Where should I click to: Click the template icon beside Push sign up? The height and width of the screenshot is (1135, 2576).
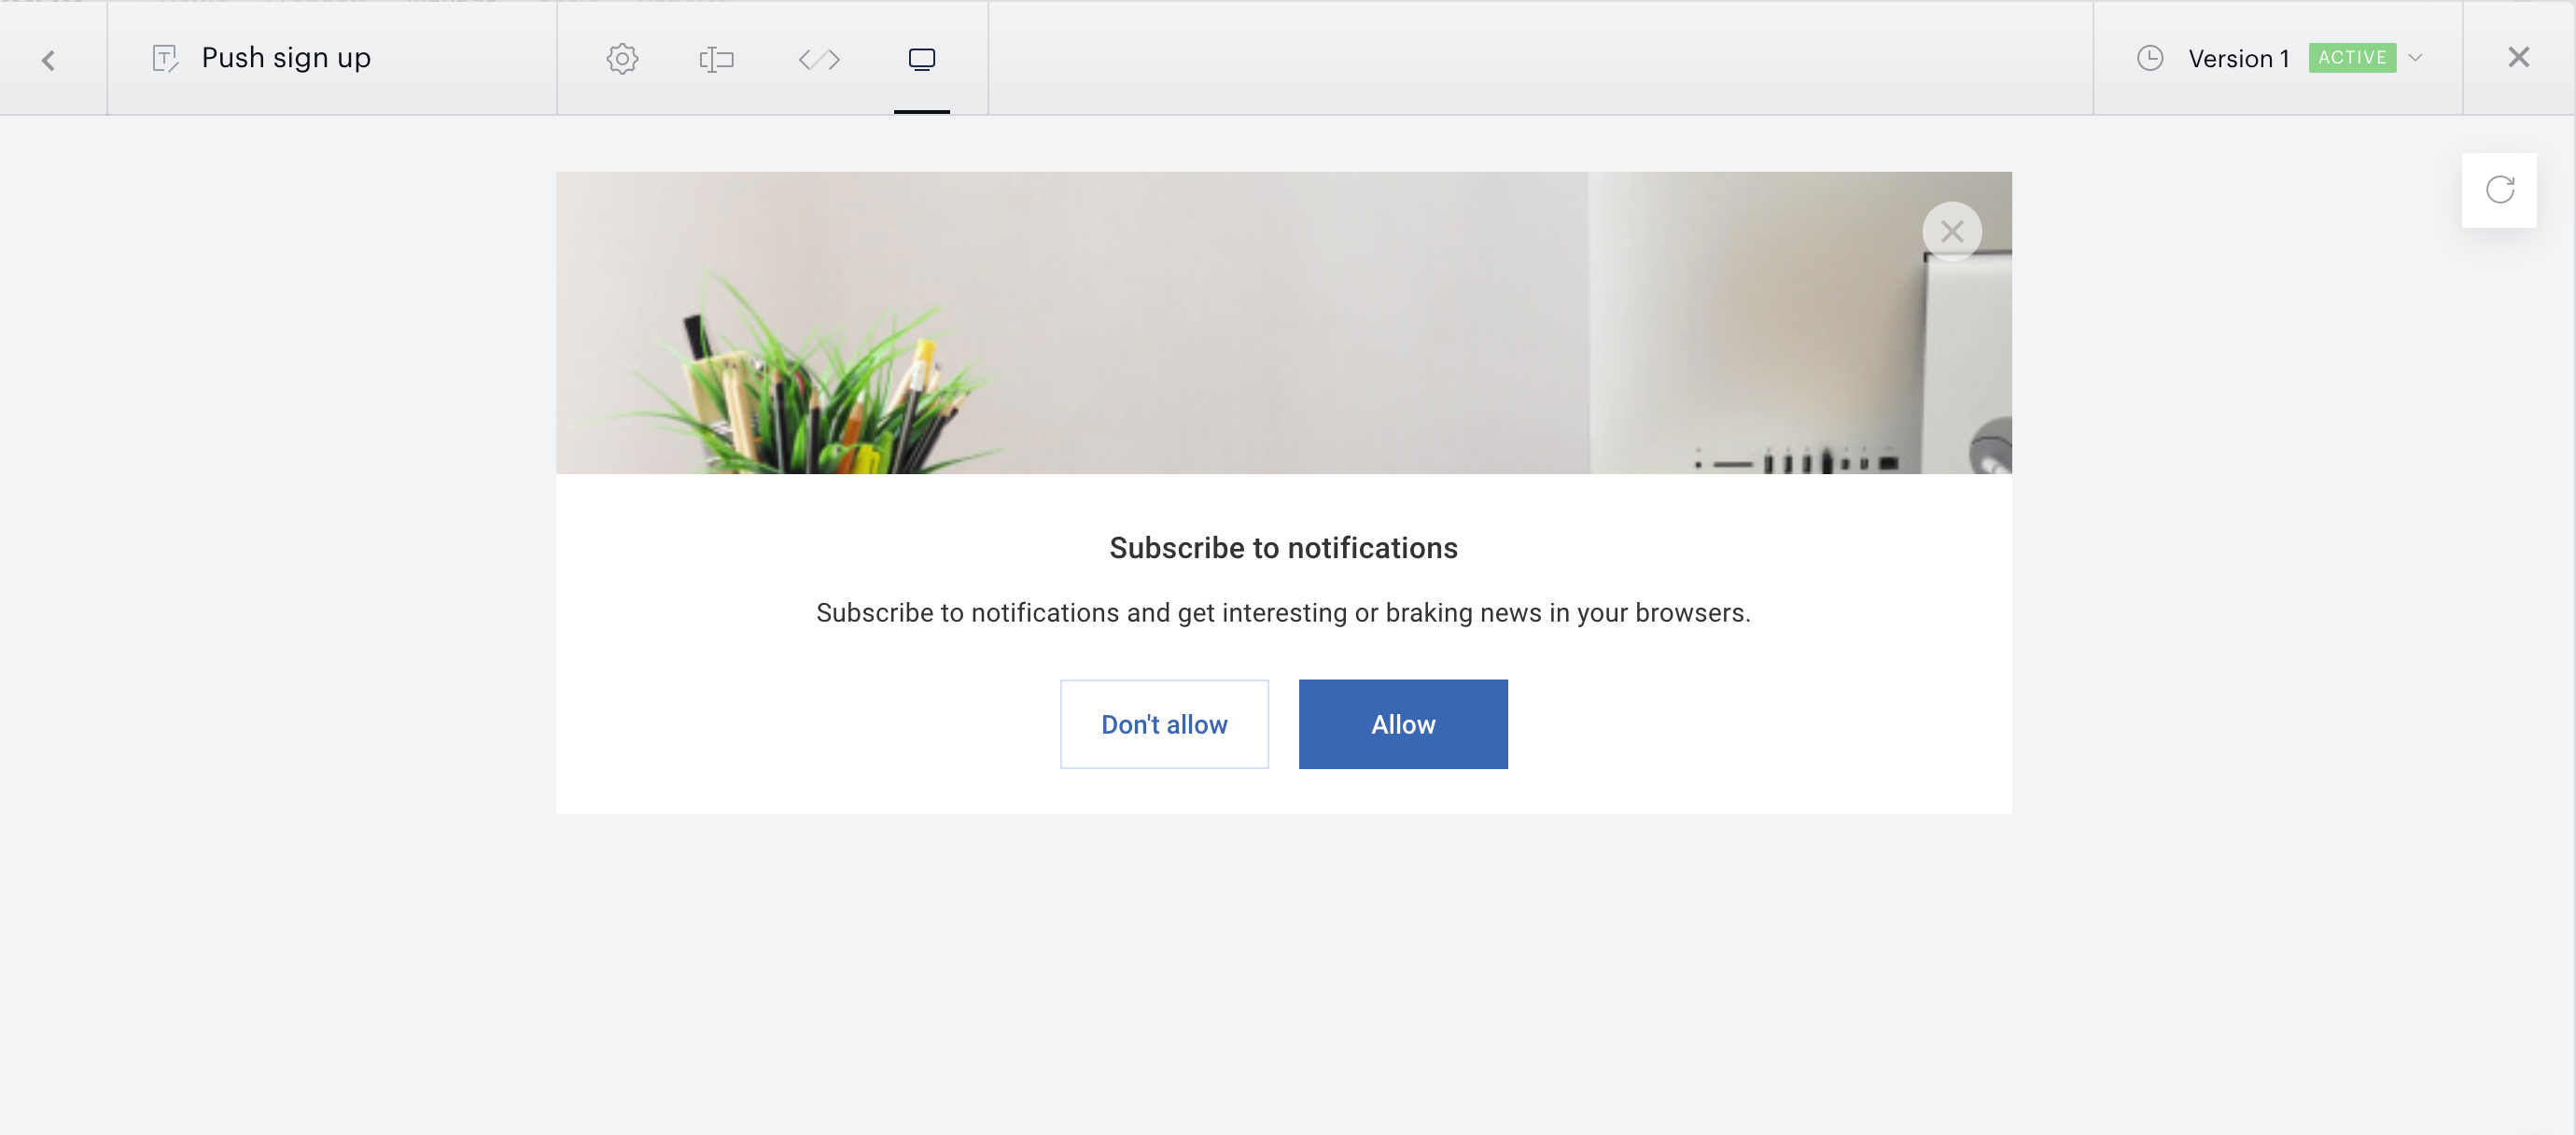[x=165, y=59]
